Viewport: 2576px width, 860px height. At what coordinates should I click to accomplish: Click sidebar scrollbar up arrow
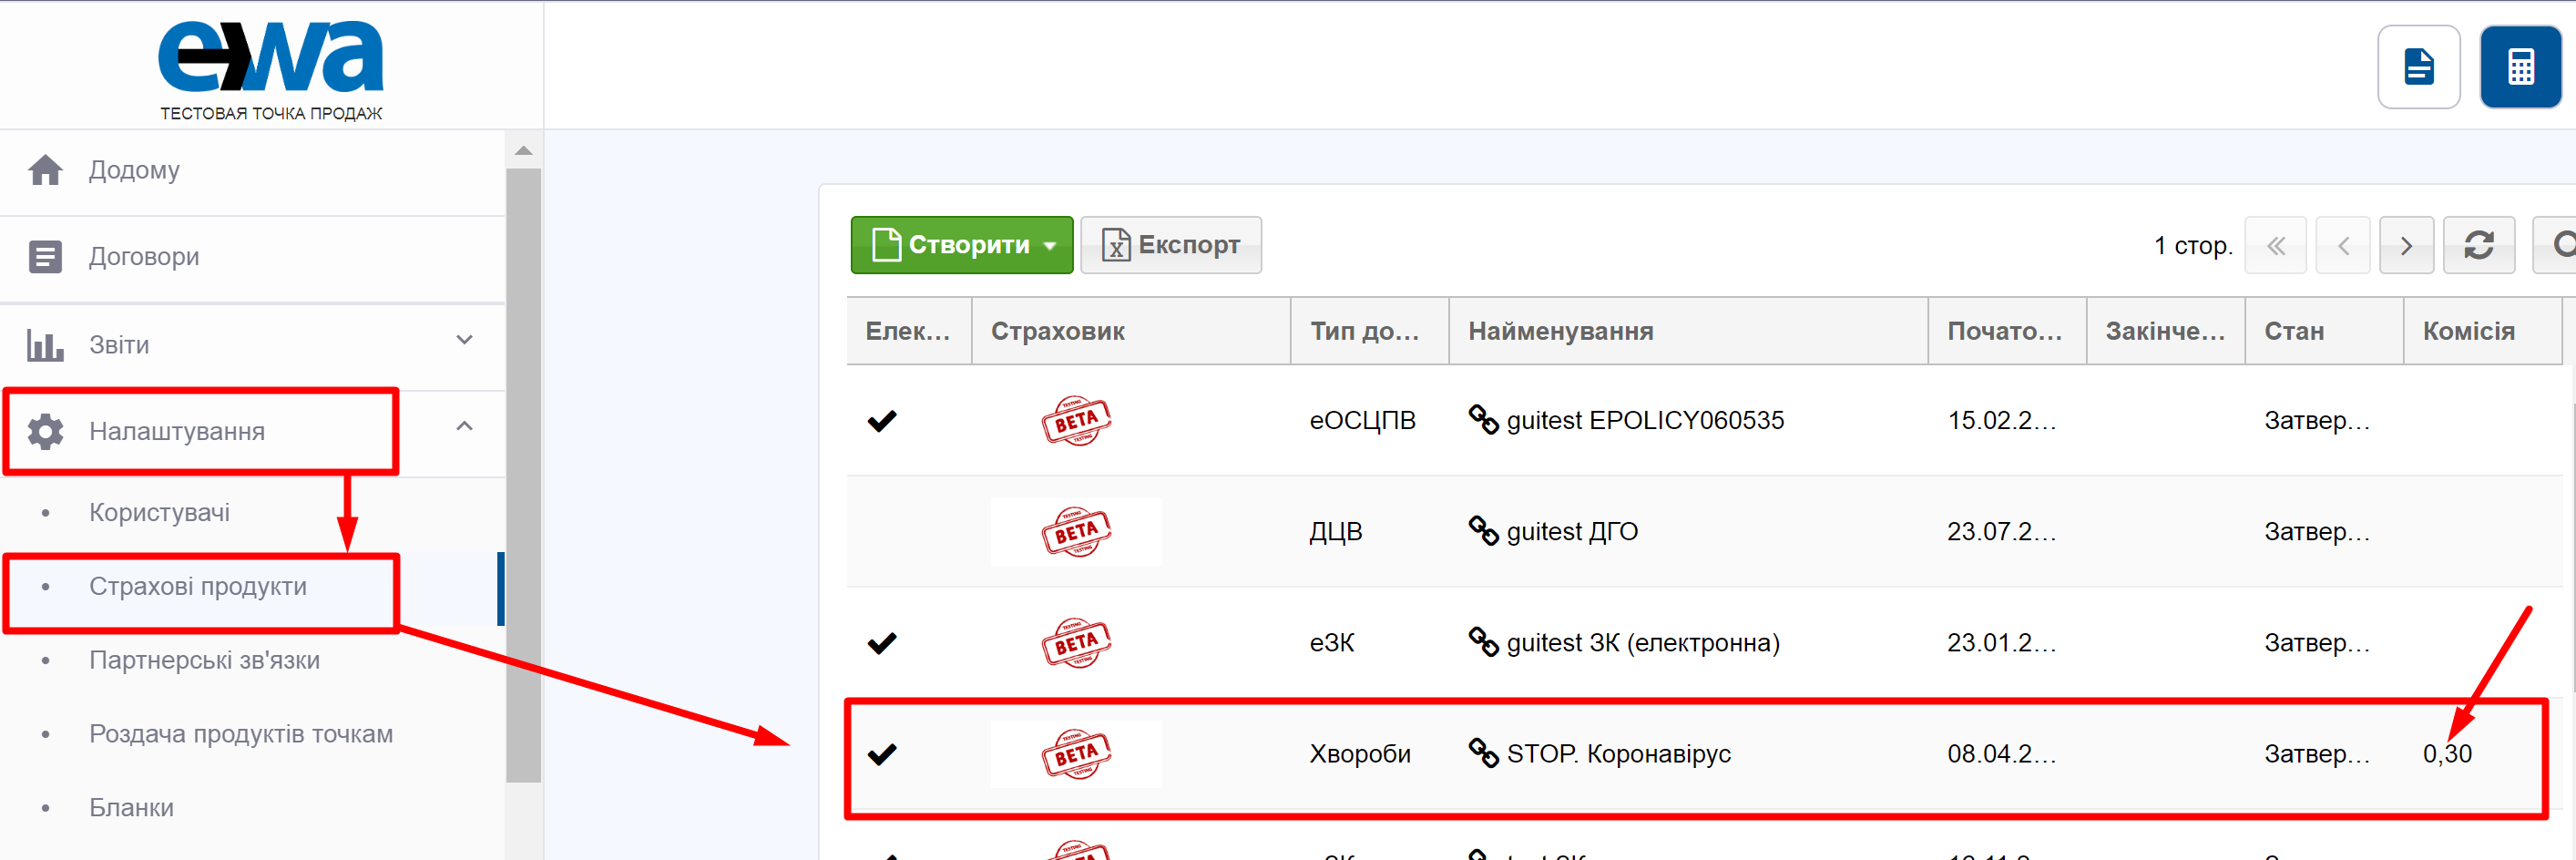click(523, 151)
